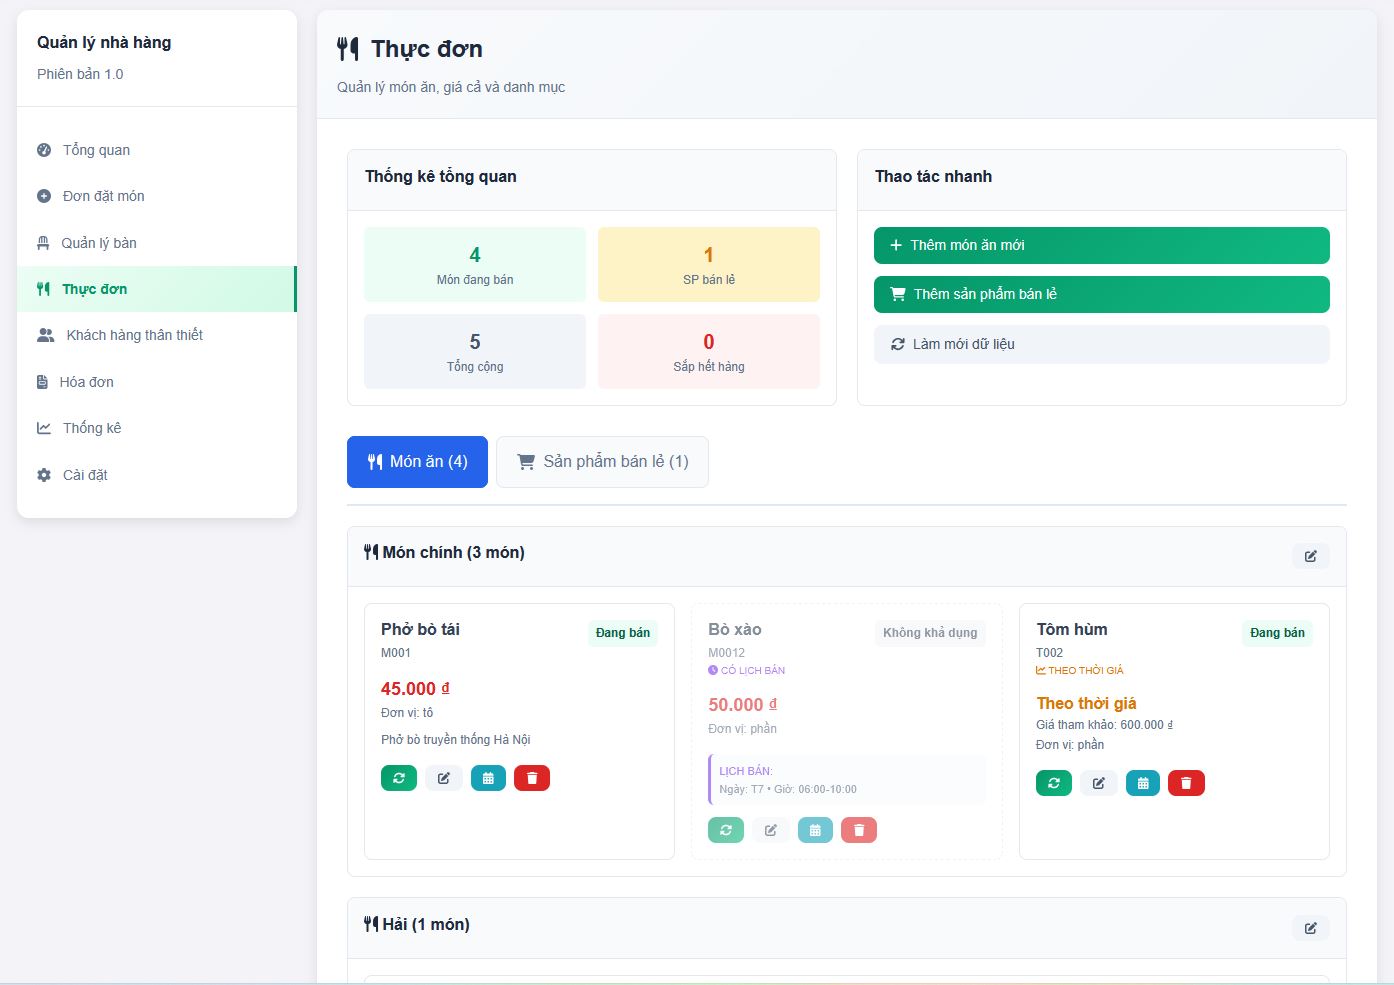Click the Ngày: T7 schedule line
This screenshot has width=1394, height=985.
[788, 789]
